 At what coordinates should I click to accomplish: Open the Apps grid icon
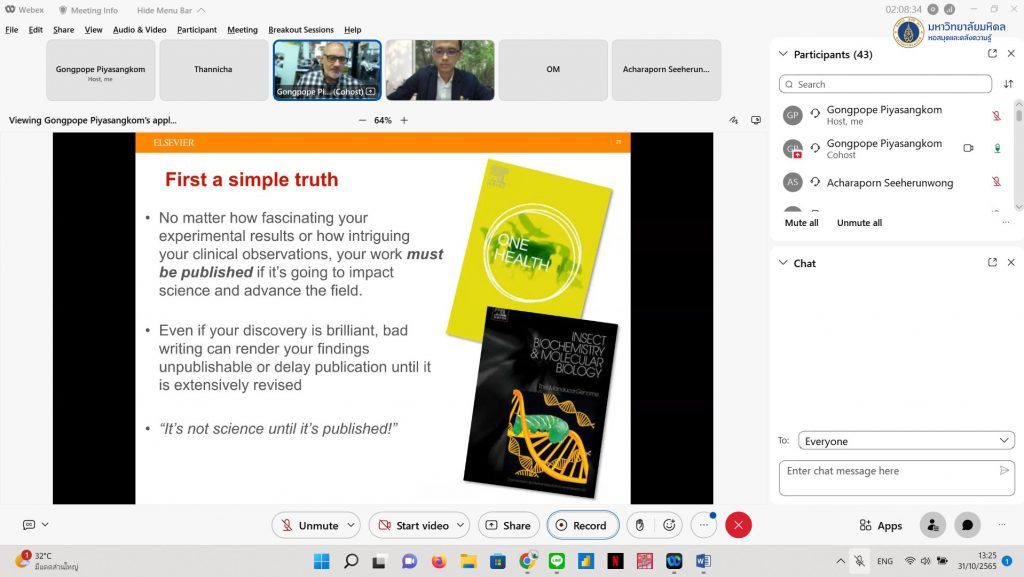coord(880,525)
